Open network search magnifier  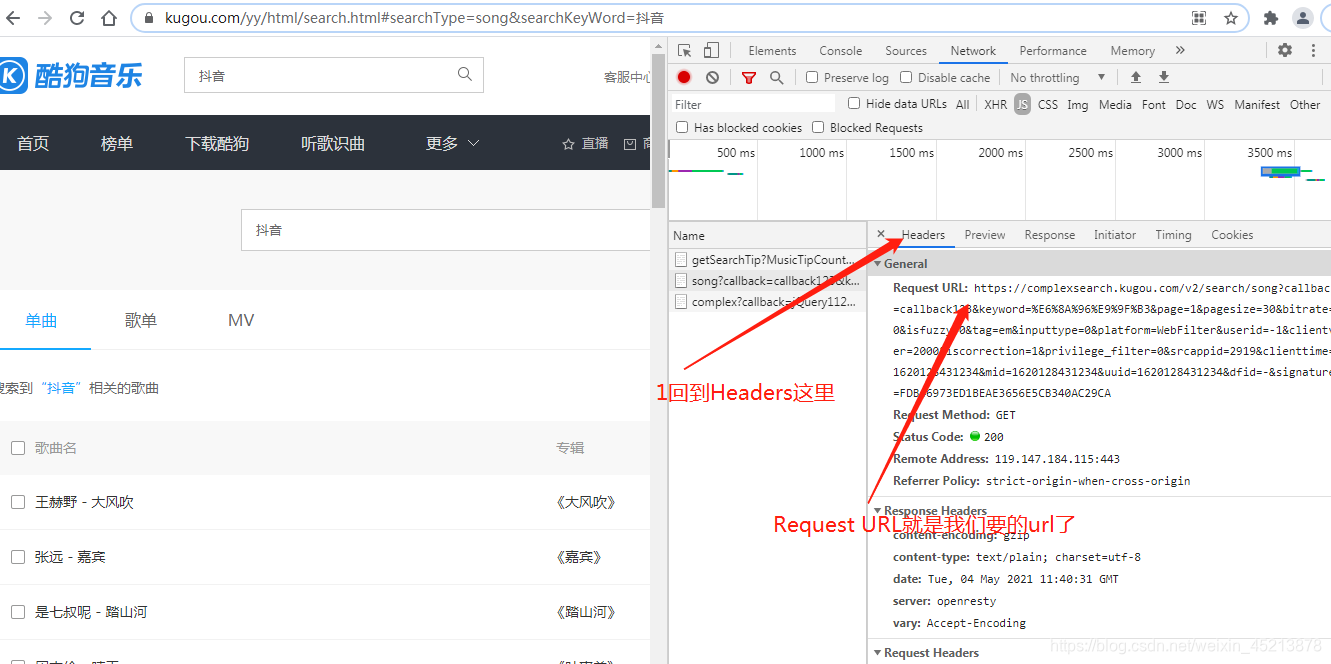coord(776,77)
